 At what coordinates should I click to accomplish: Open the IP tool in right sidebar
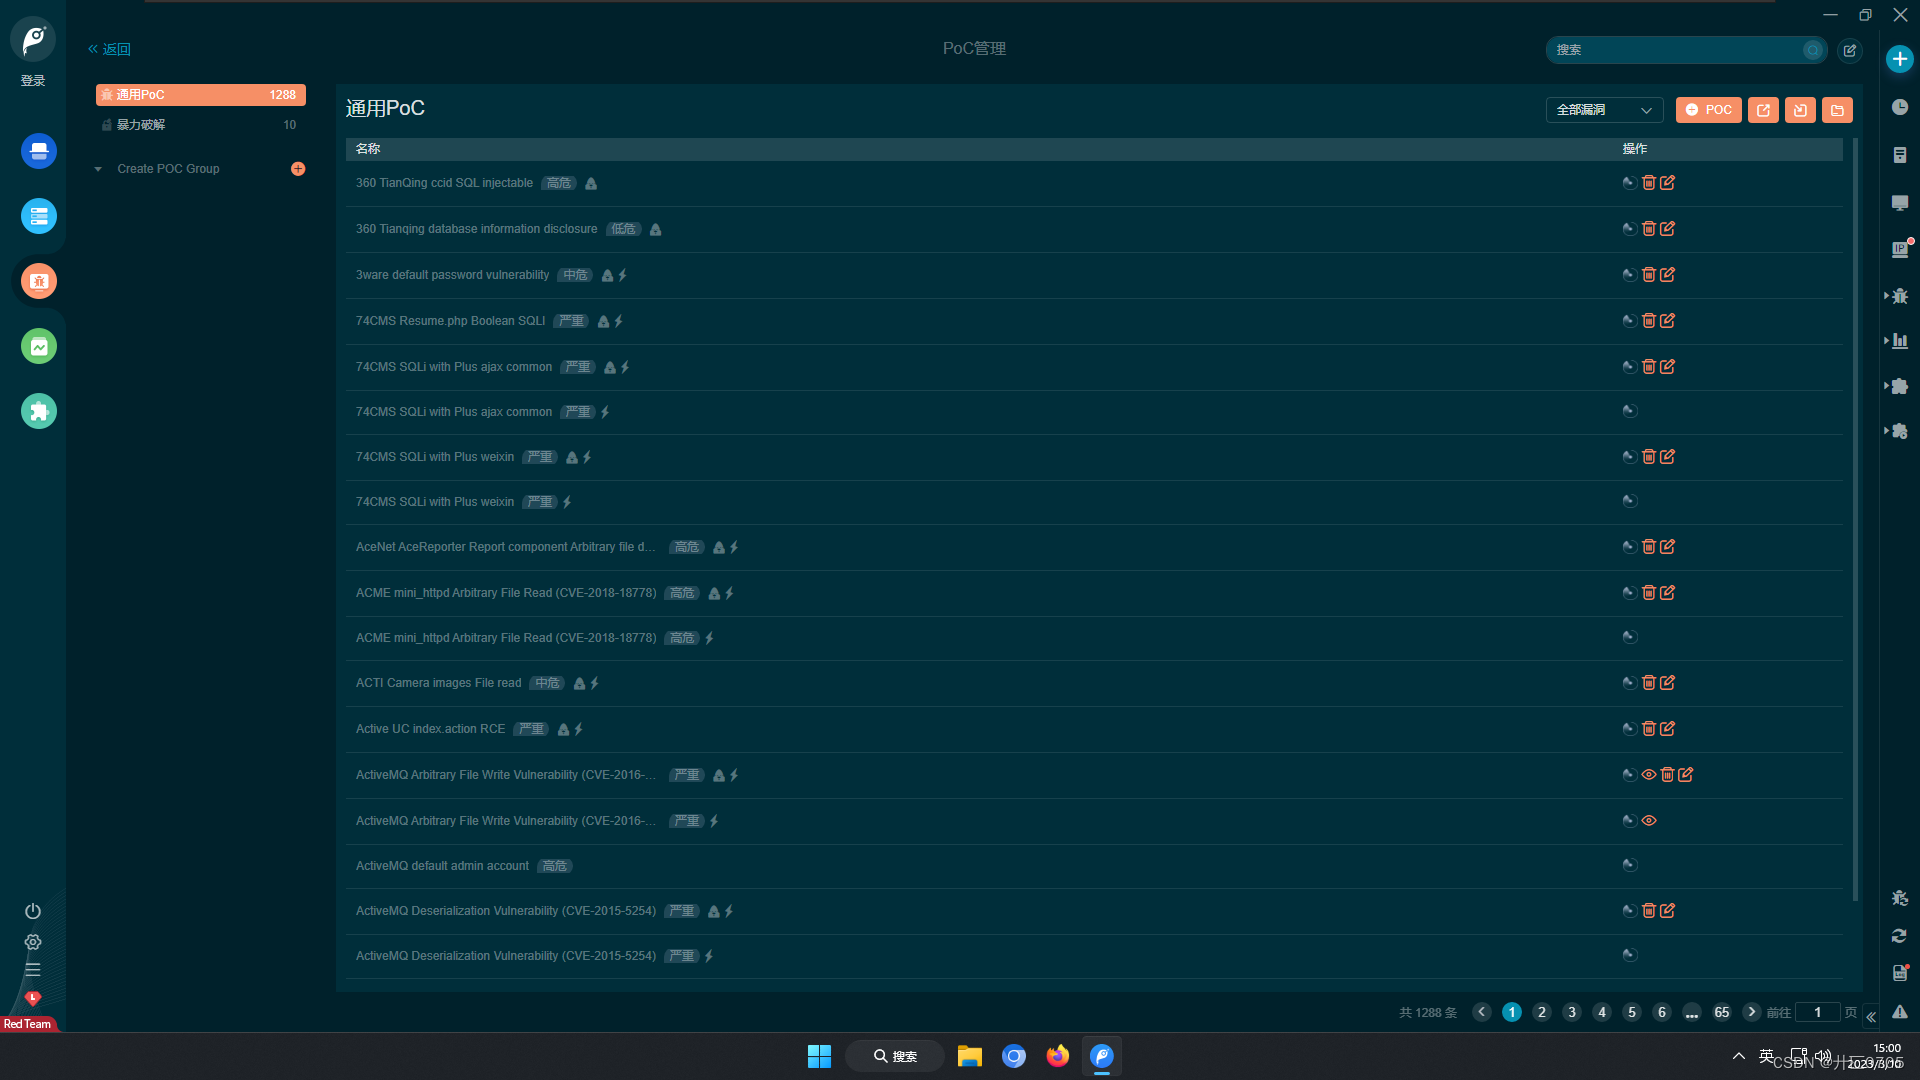(x=1900, y=249)
